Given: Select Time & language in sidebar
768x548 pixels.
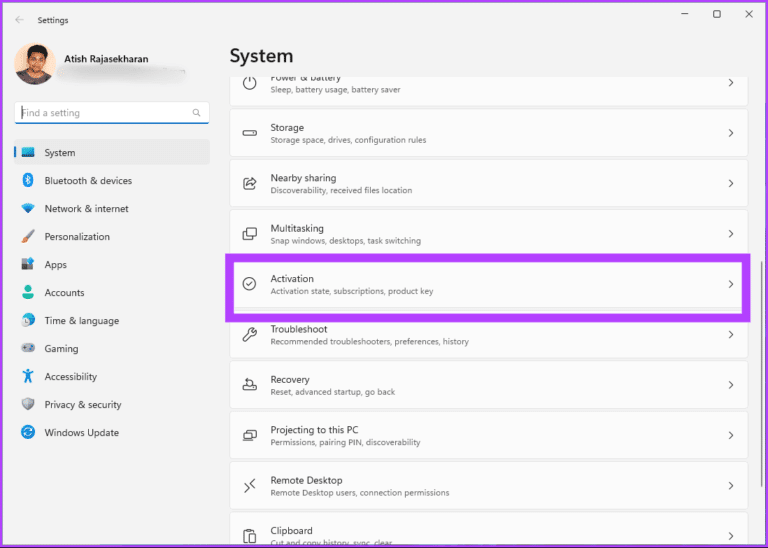Looking at the screenshot, I should 81,321.
